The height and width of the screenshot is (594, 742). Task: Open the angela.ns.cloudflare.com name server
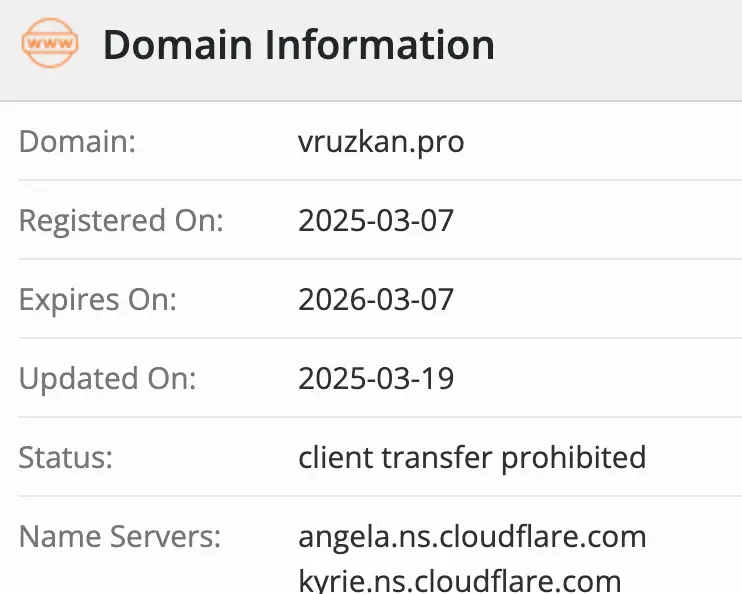[x=472, y=536]
